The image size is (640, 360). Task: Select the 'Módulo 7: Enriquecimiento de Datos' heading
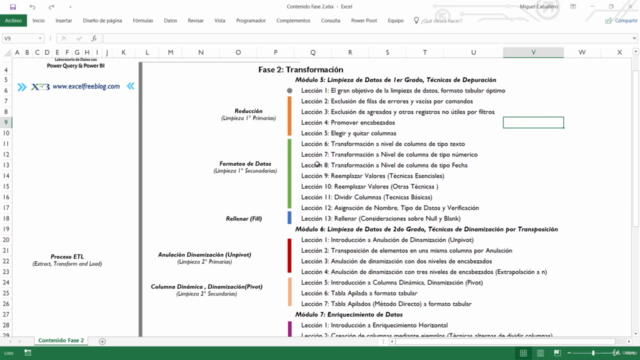(x=349, y=314)
